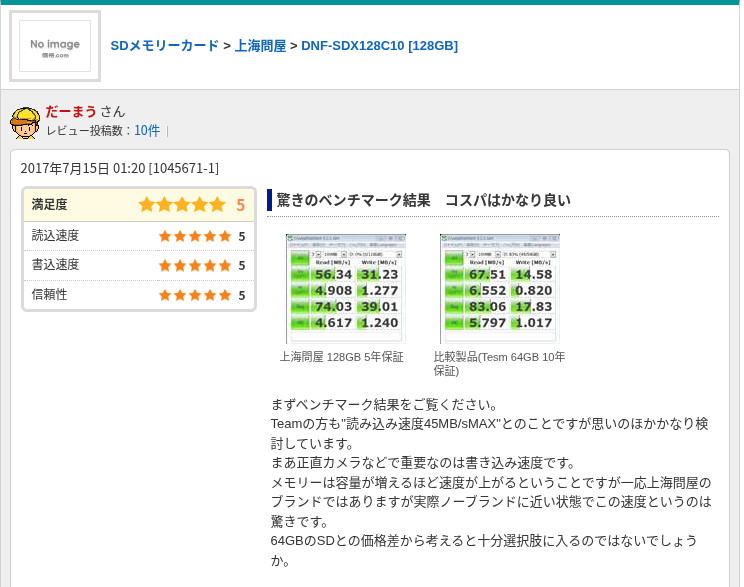Click the reviewer avatar icon with yellow helmet

tap(25, 123)
